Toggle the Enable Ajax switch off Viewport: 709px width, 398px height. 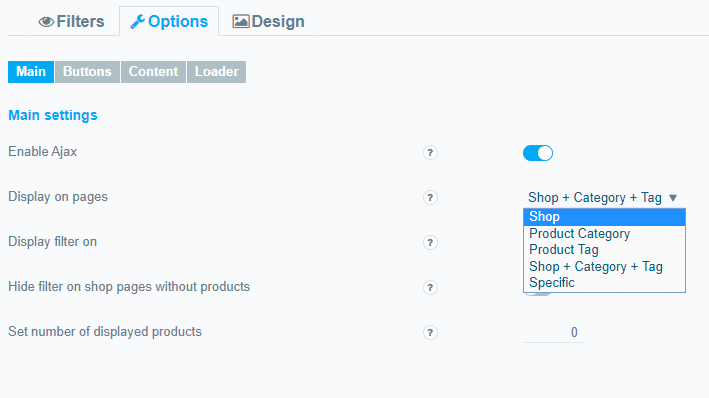pyautogui.click(x=538, y=153)
